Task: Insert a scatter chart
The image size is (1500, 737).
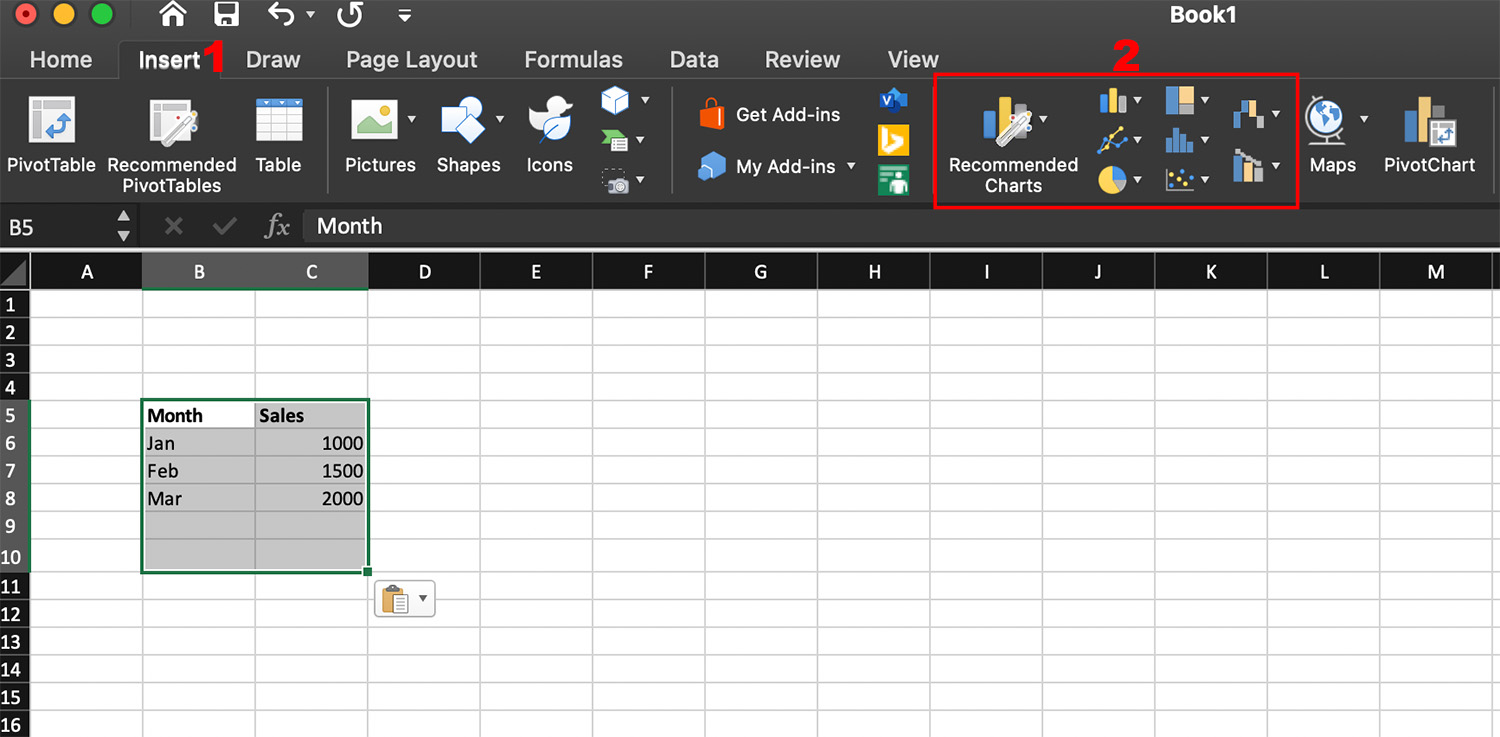Action: tap(1180, 178)
